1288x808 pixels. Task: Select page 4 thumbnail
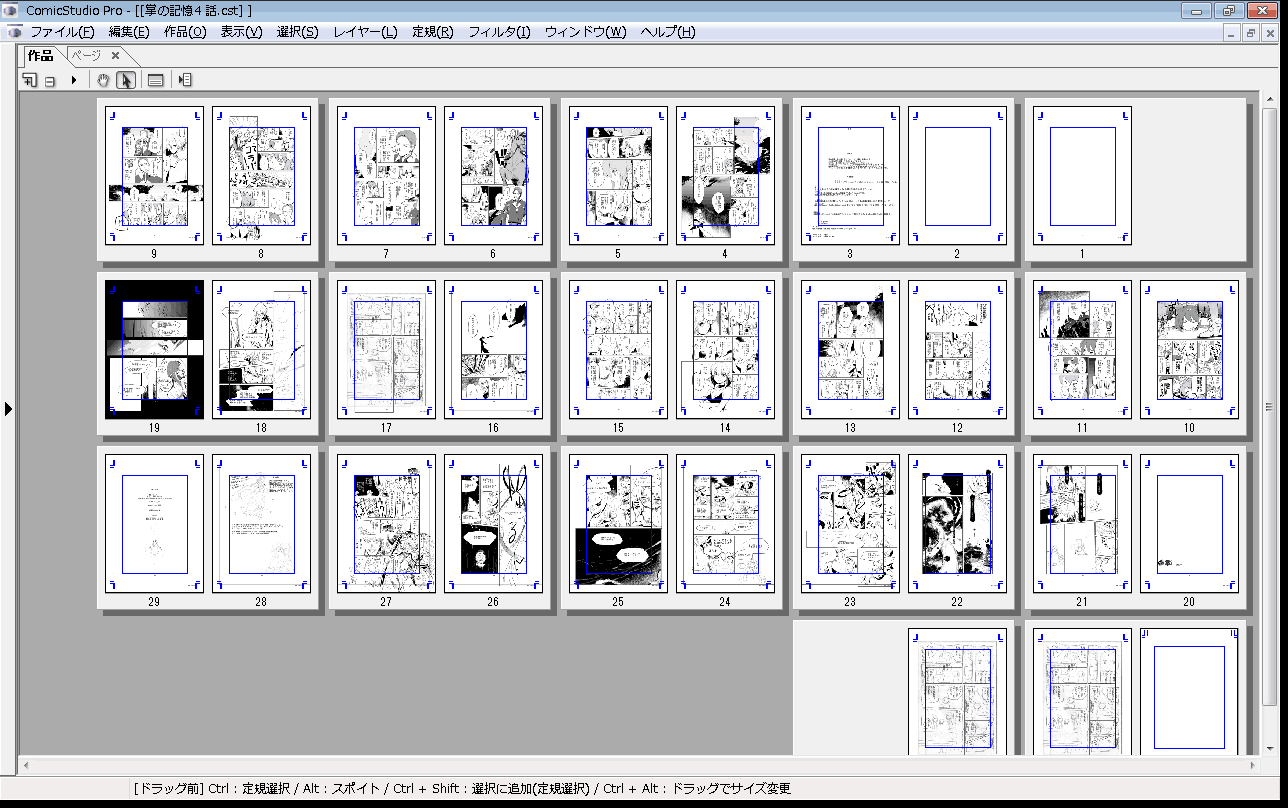[x=725, y=176]
